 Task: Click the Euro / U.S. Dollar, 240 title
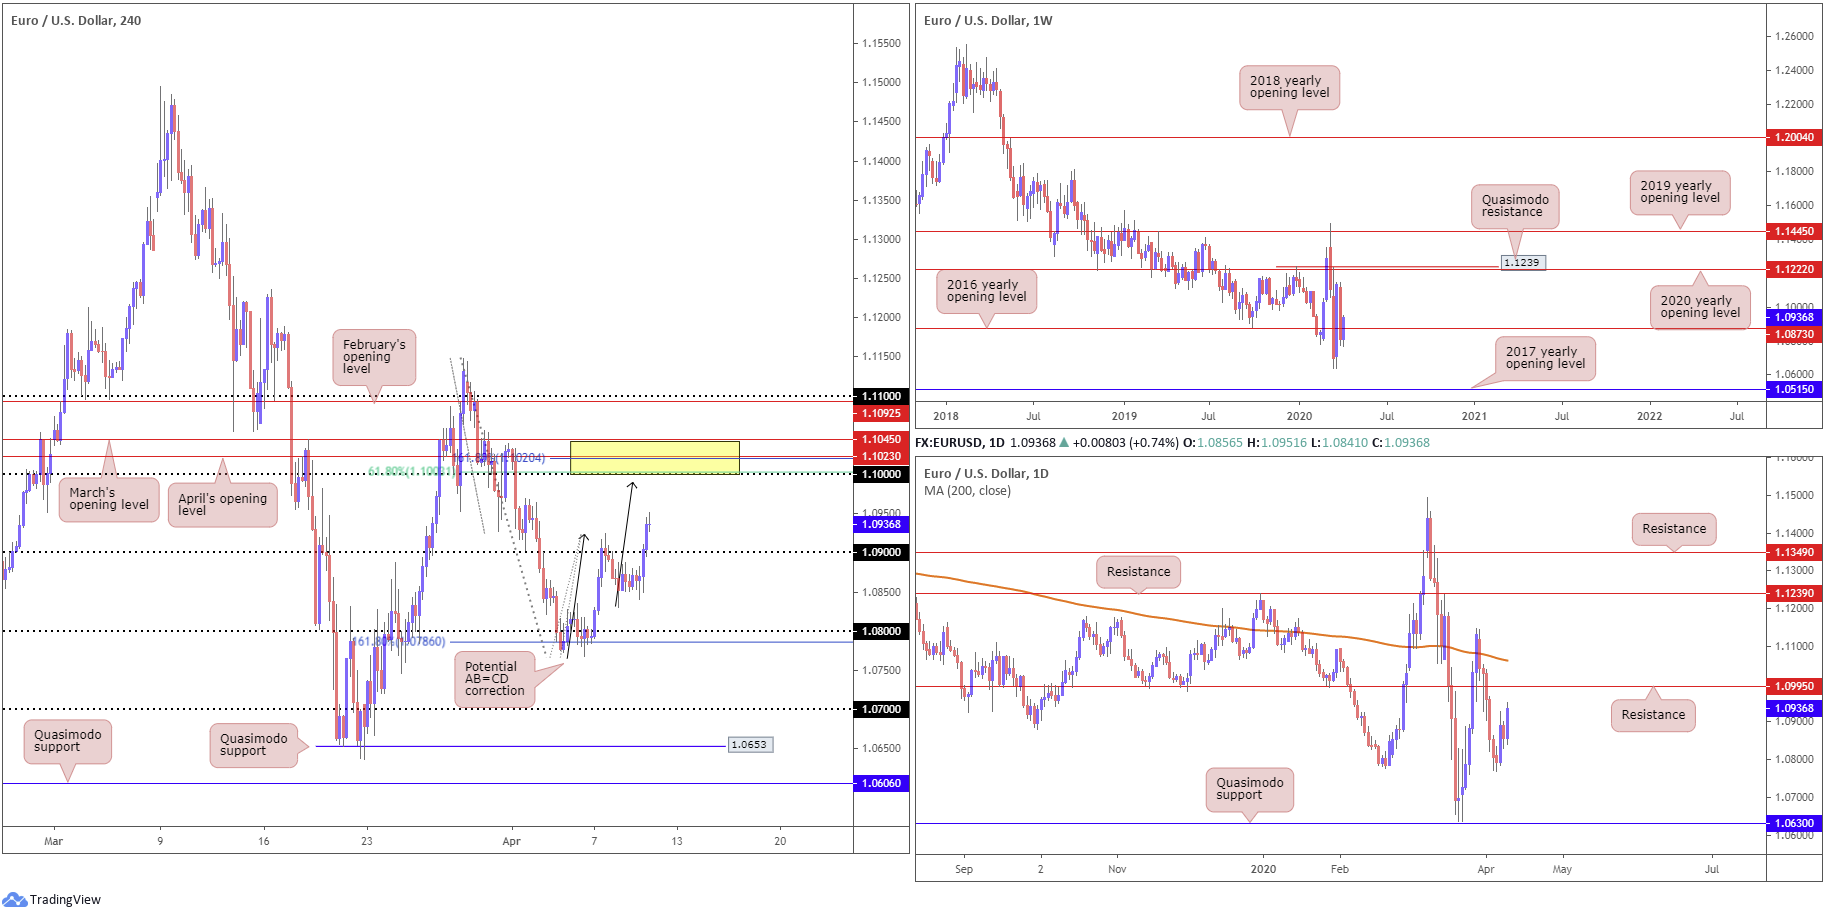(x=76, y=20)
